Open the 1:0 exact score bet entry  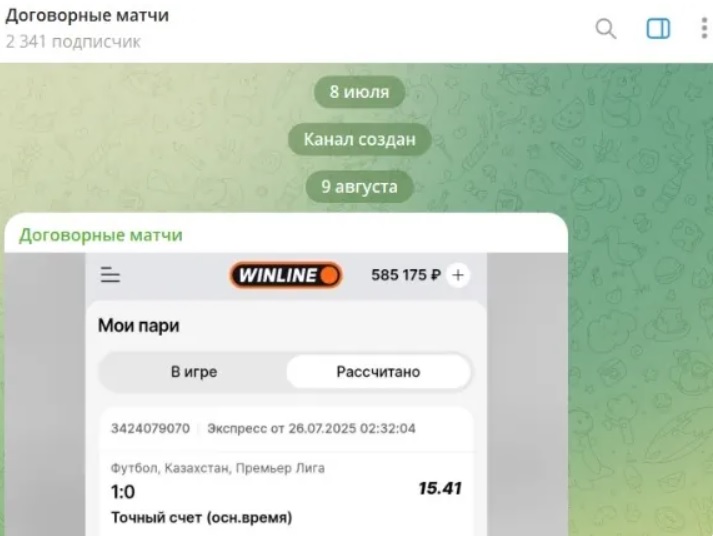(286, 494)
